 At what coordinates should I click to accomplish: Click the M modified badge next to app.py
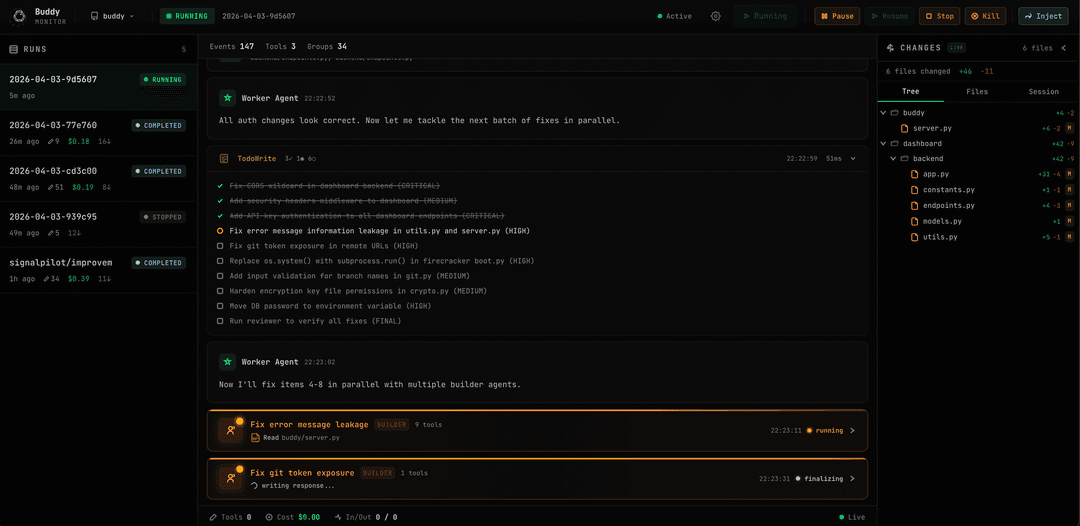(x=1070, y=174)
